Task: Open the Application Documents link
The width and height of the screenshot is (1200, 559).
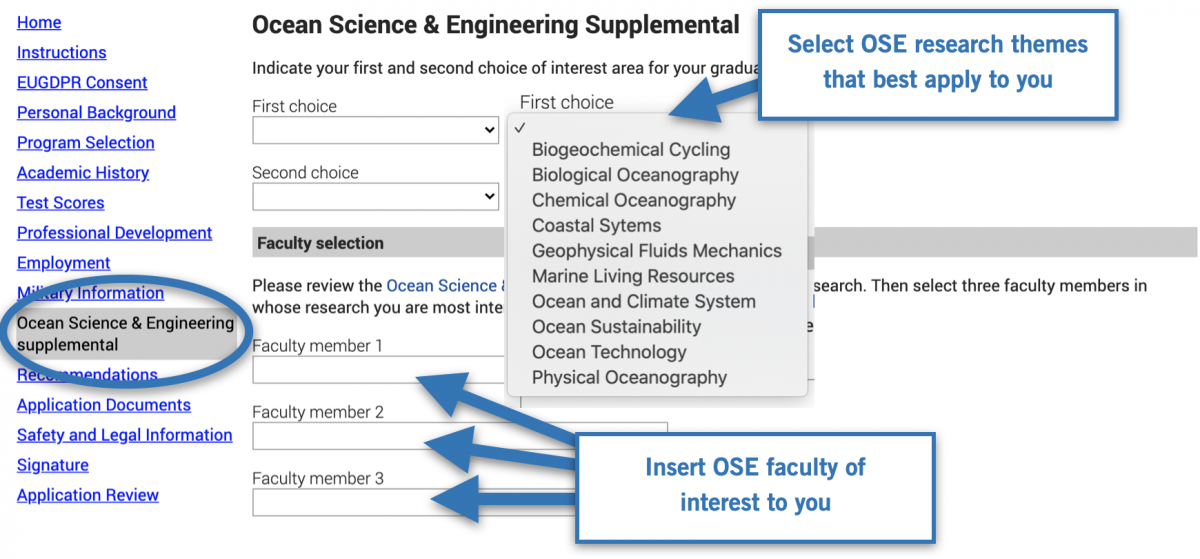Action: tap(104, 405)
